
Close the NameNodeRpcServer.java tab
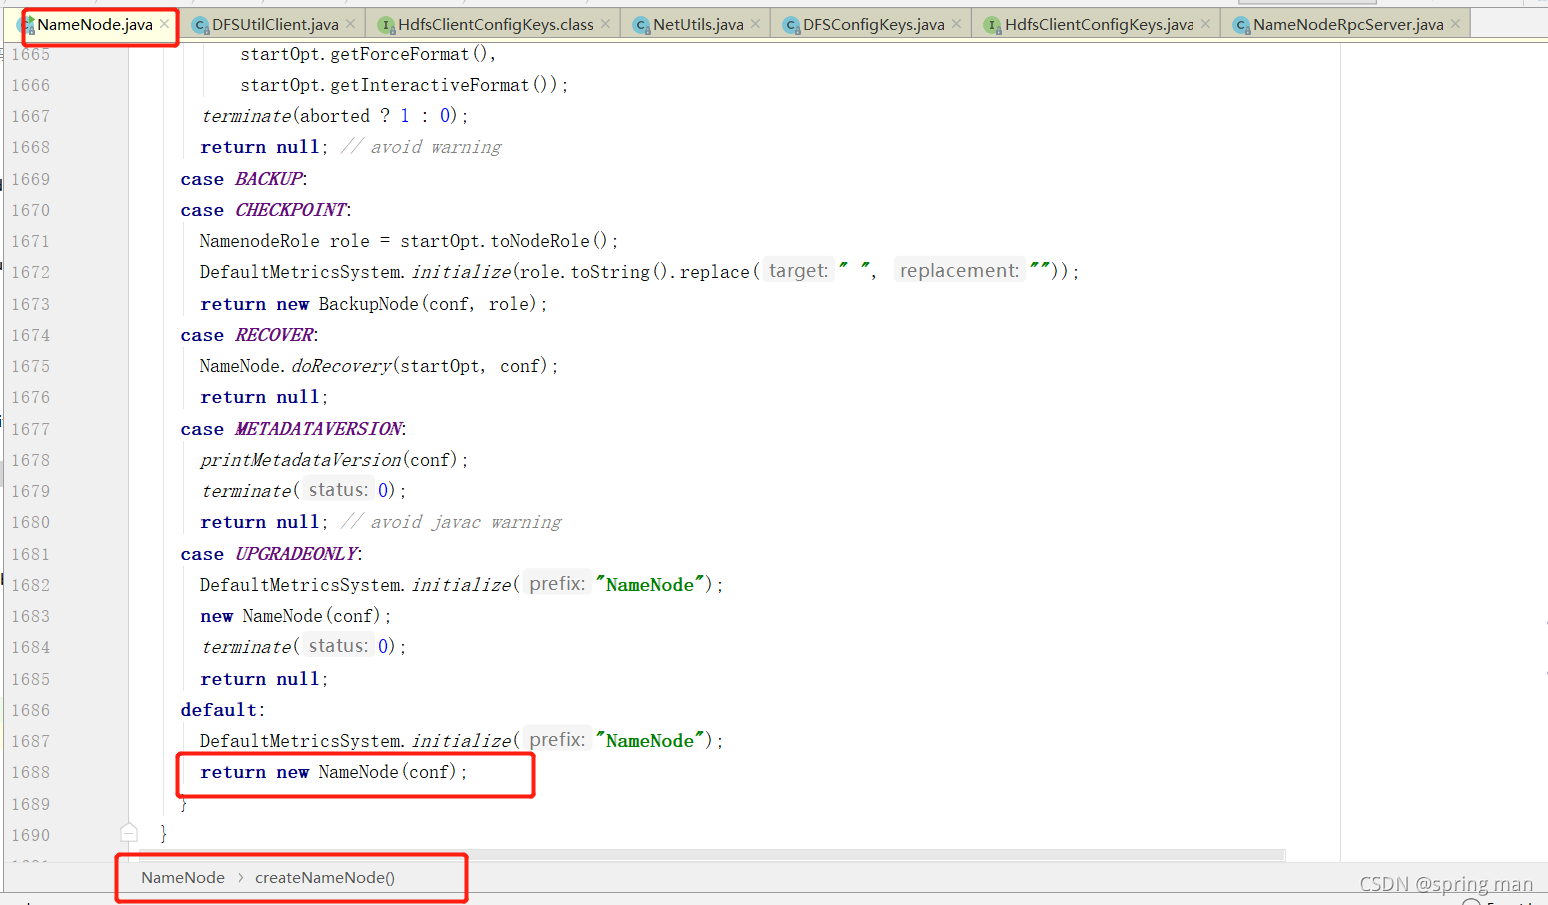(x=1456, y=24)
